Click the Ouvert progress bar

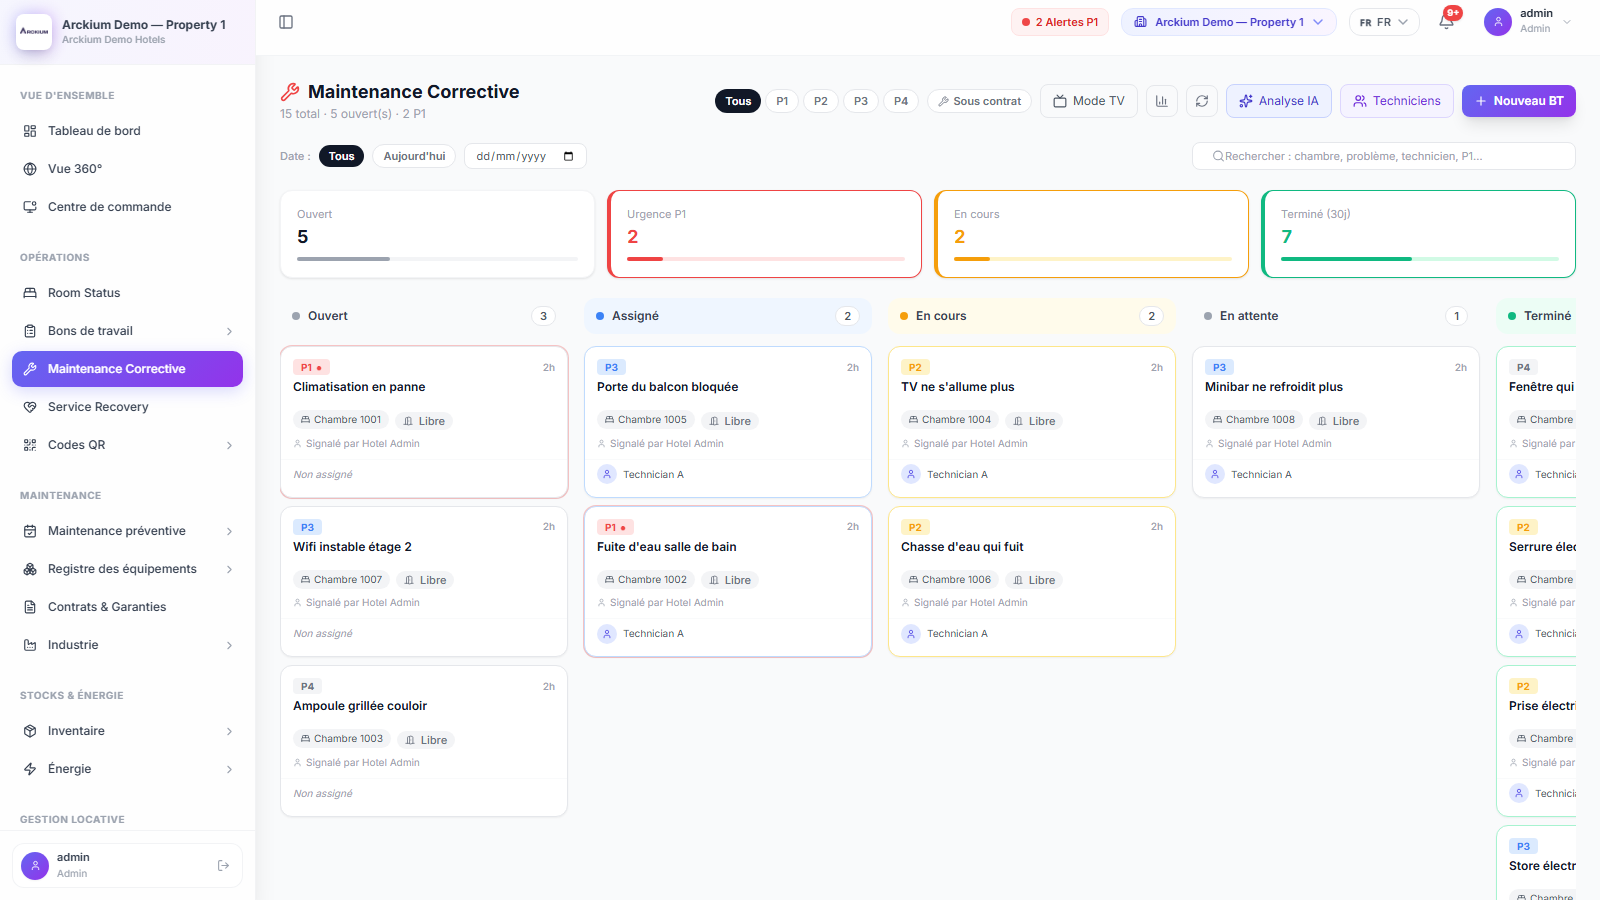[x=438, y=259]
